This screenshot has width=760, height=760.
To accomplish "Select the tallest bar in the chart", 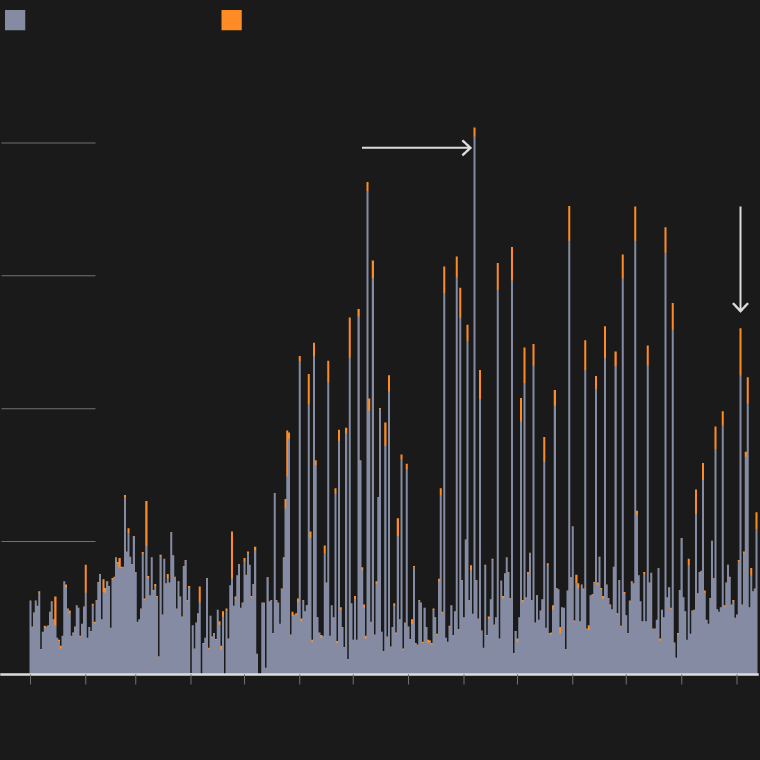I will tap(474, 400).
